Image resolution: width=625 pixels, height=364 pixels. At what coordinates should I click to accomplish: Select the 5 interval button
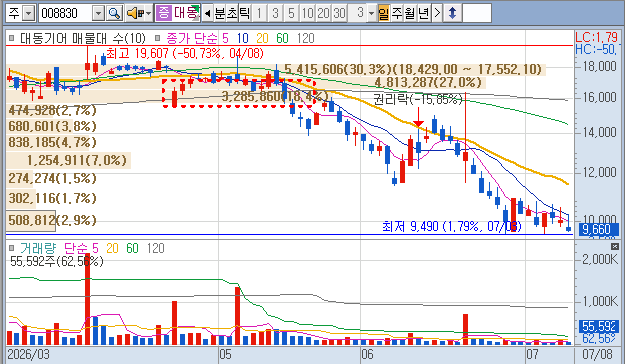(291, 13)
